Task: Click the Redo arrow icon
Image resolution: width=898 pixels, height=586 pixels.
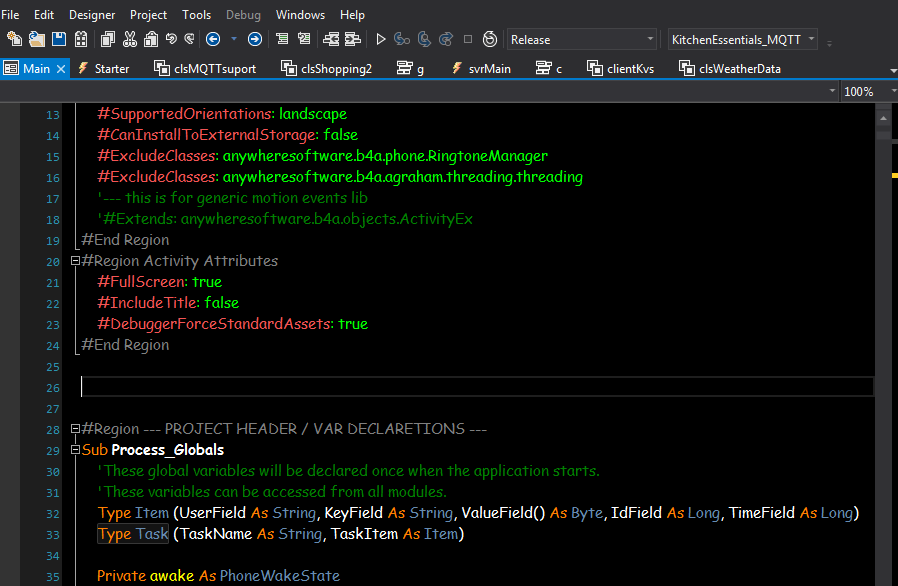Action: tap(190, 39)
